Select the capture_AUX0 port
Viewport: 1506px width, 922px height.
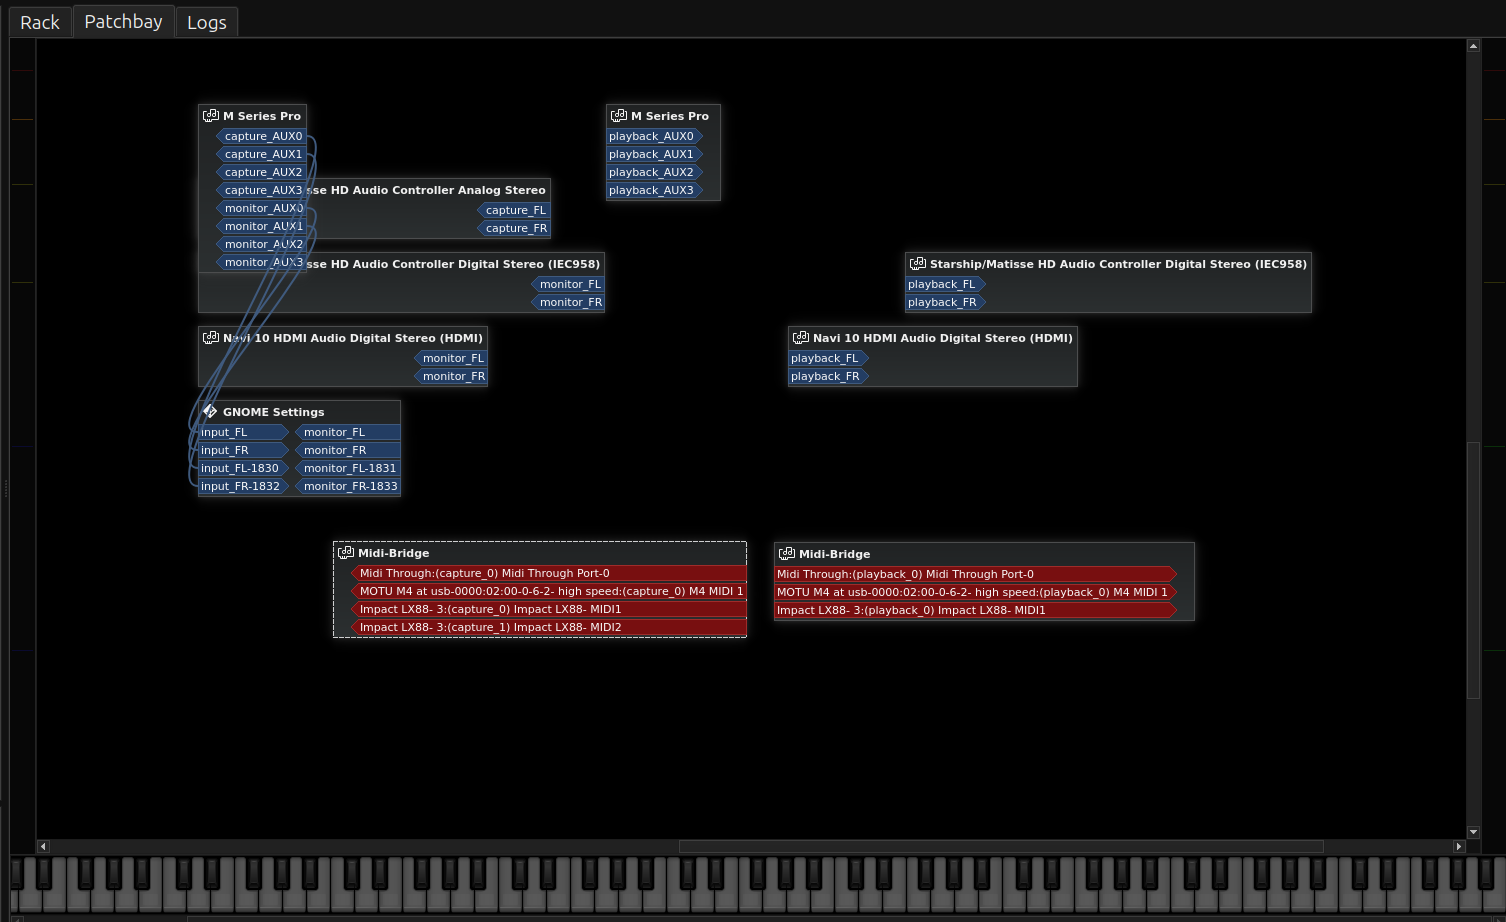(x=262, y=136)
